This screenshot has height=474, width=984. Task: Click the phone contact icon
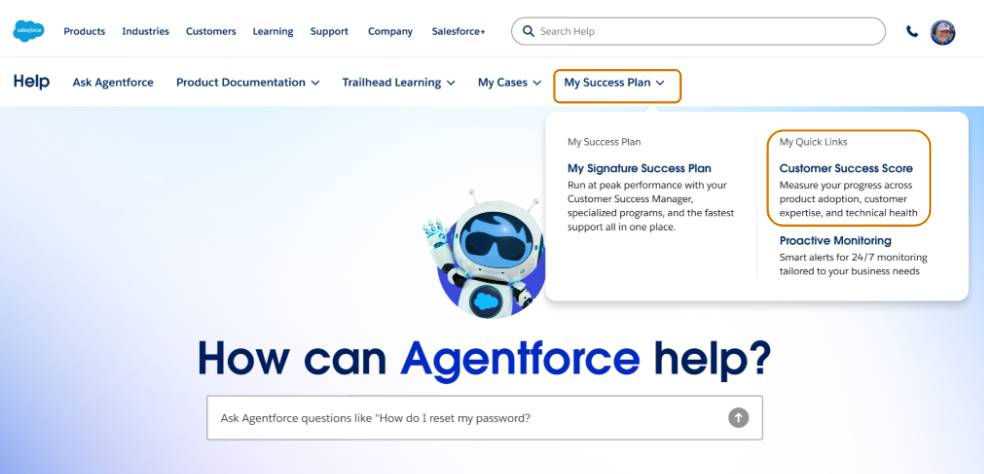(912, 31)
